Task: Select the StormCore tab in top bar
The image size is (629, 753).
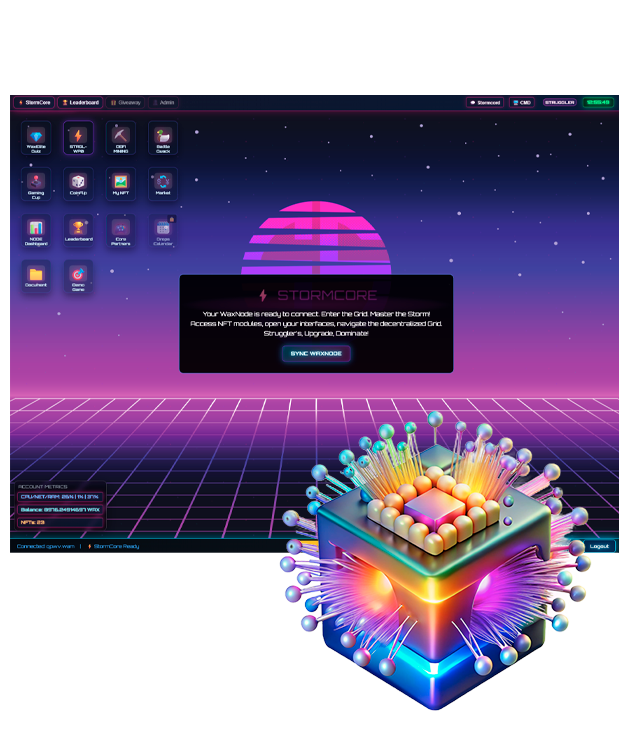Action: pyautogui.click(x=33, y=102)
